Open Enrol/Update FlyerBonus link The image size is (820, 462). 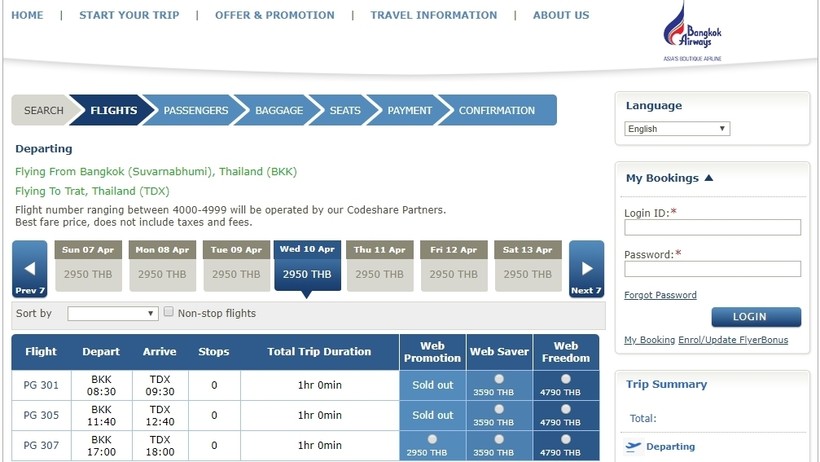[x=734, y=340]
